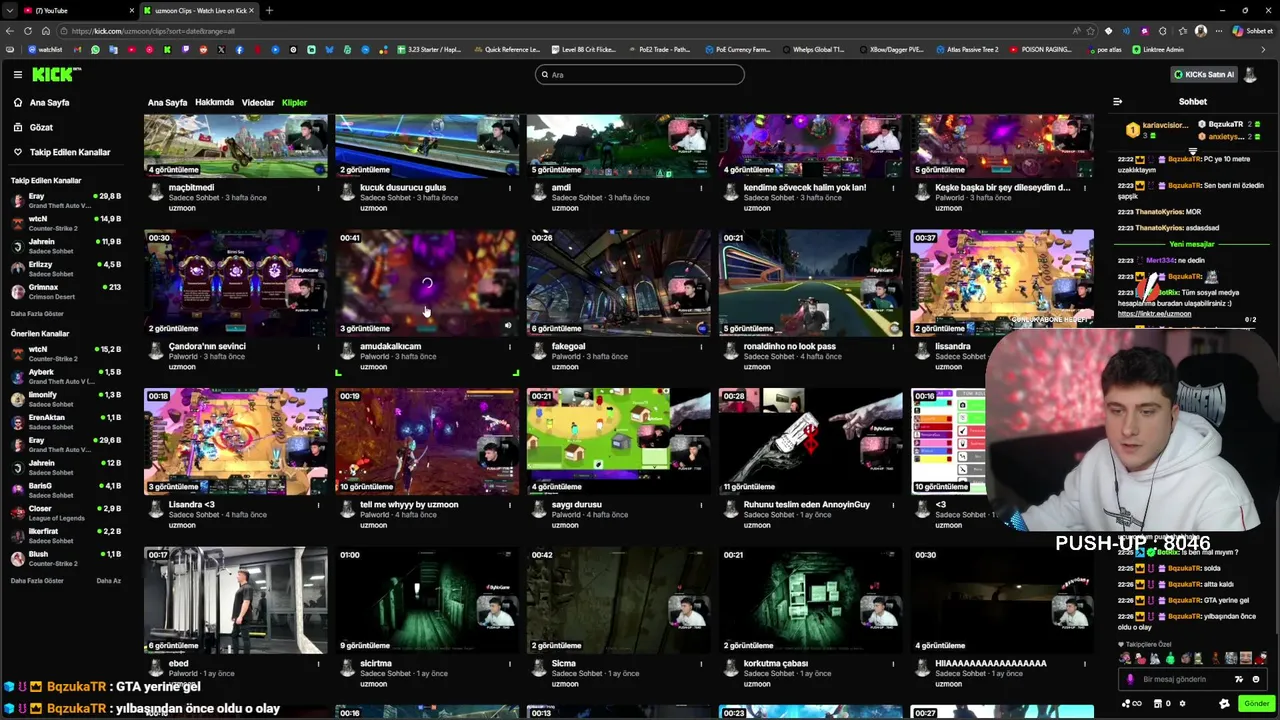Bookmark this page with the star icon
The height and width of the screenshot is (720, 1280).
[1091, 31]
